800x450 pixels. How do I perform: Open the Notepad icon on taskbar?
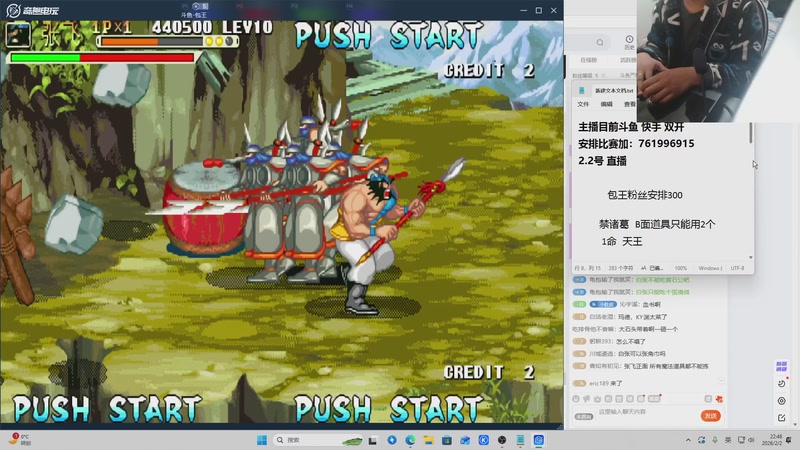[x=520, y=440]
